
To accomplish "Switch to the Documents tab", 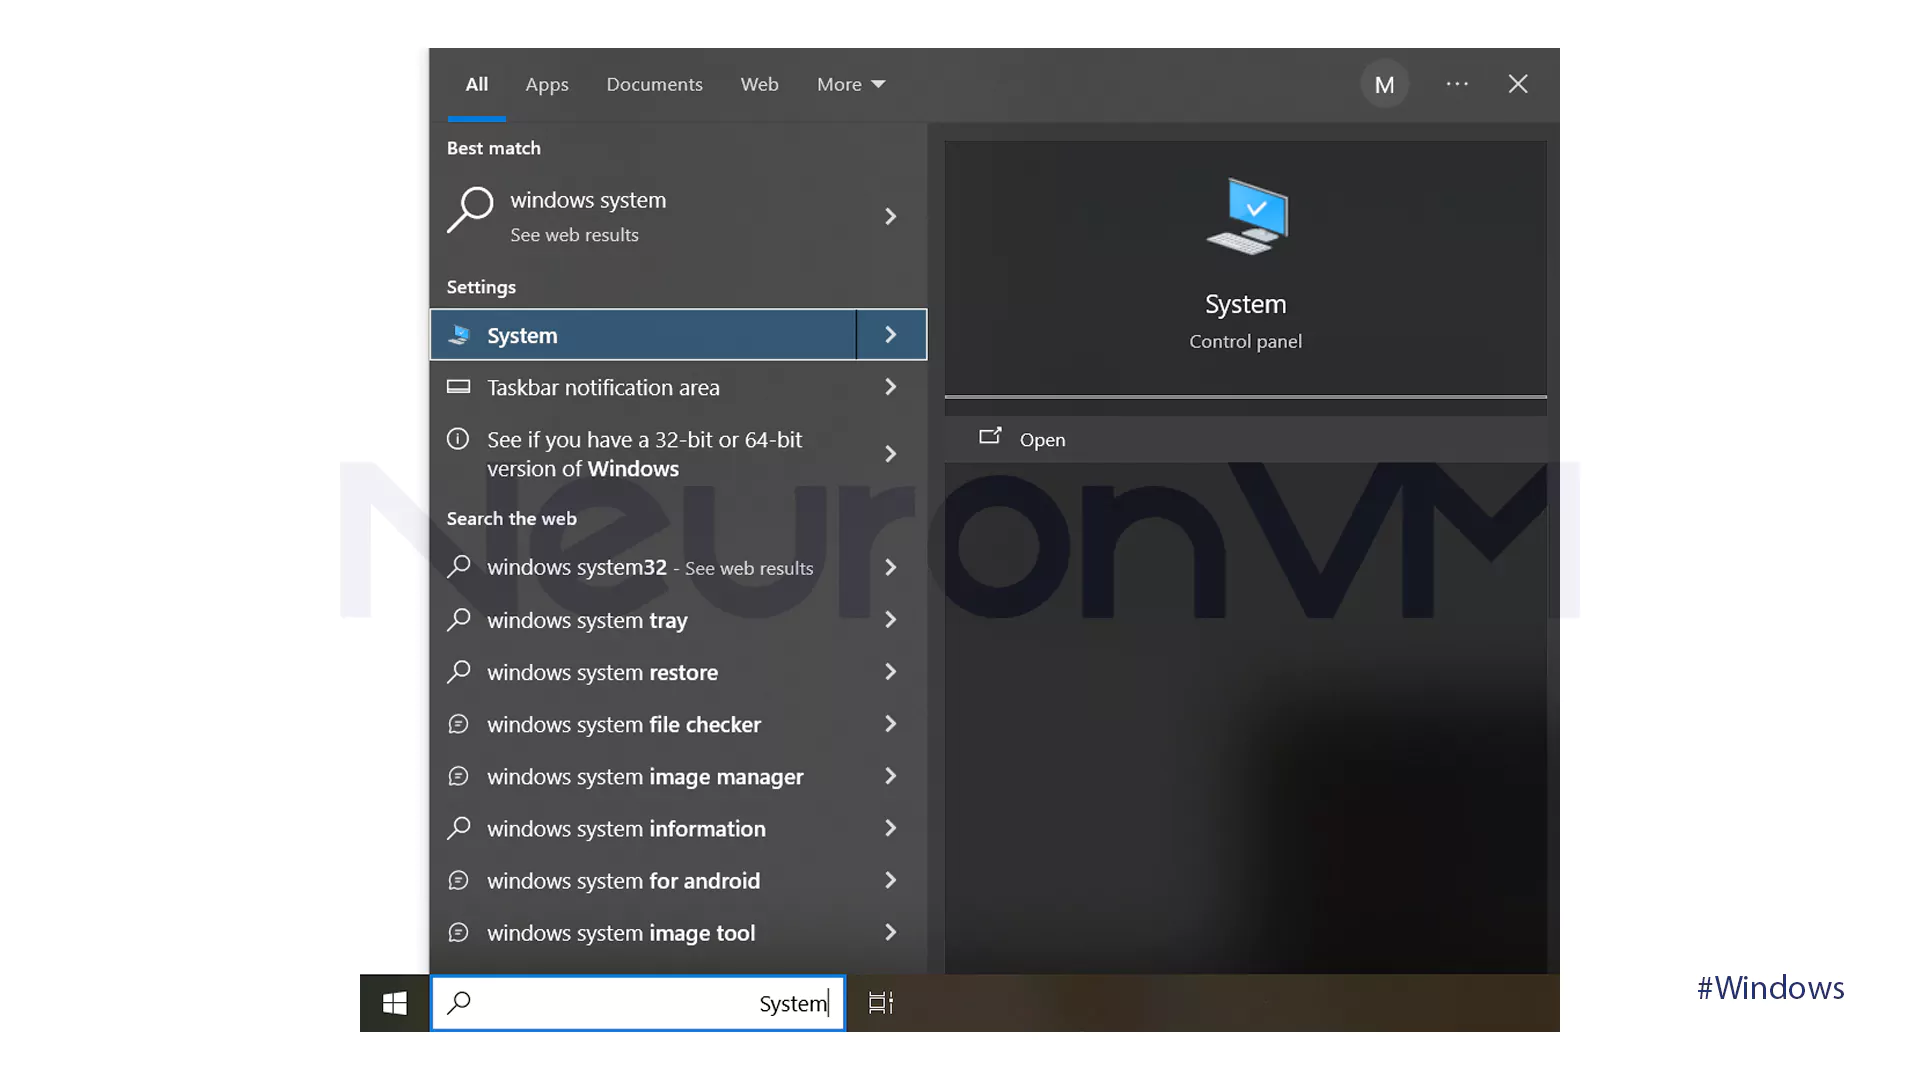I will (654, 85).
